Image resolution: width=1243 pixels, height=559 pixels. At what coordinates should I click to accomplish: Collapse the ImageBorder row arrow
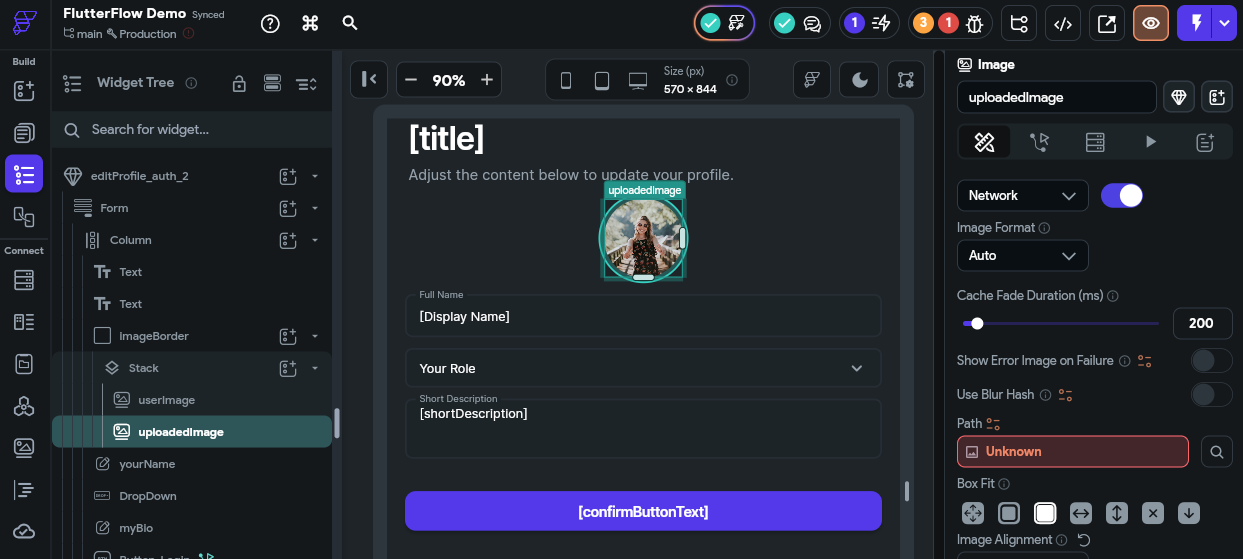315,336
